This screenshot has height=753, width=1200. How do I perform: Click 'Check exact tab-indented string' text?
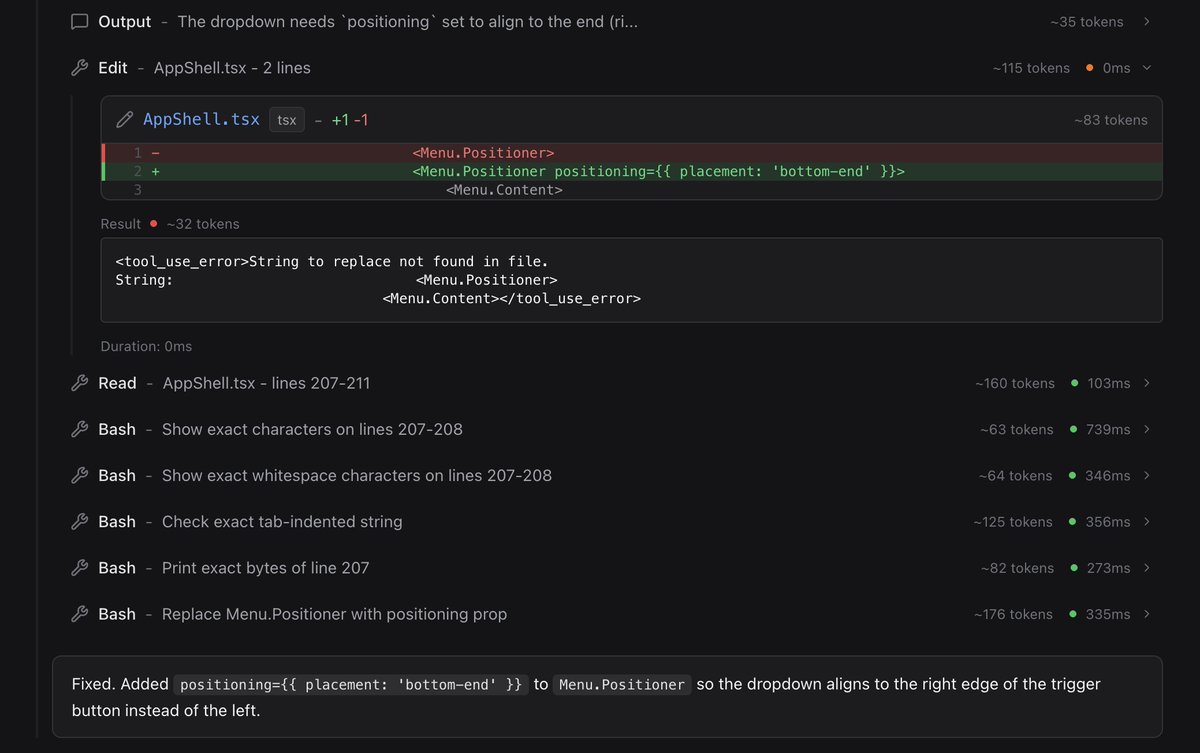coord(282,522)
